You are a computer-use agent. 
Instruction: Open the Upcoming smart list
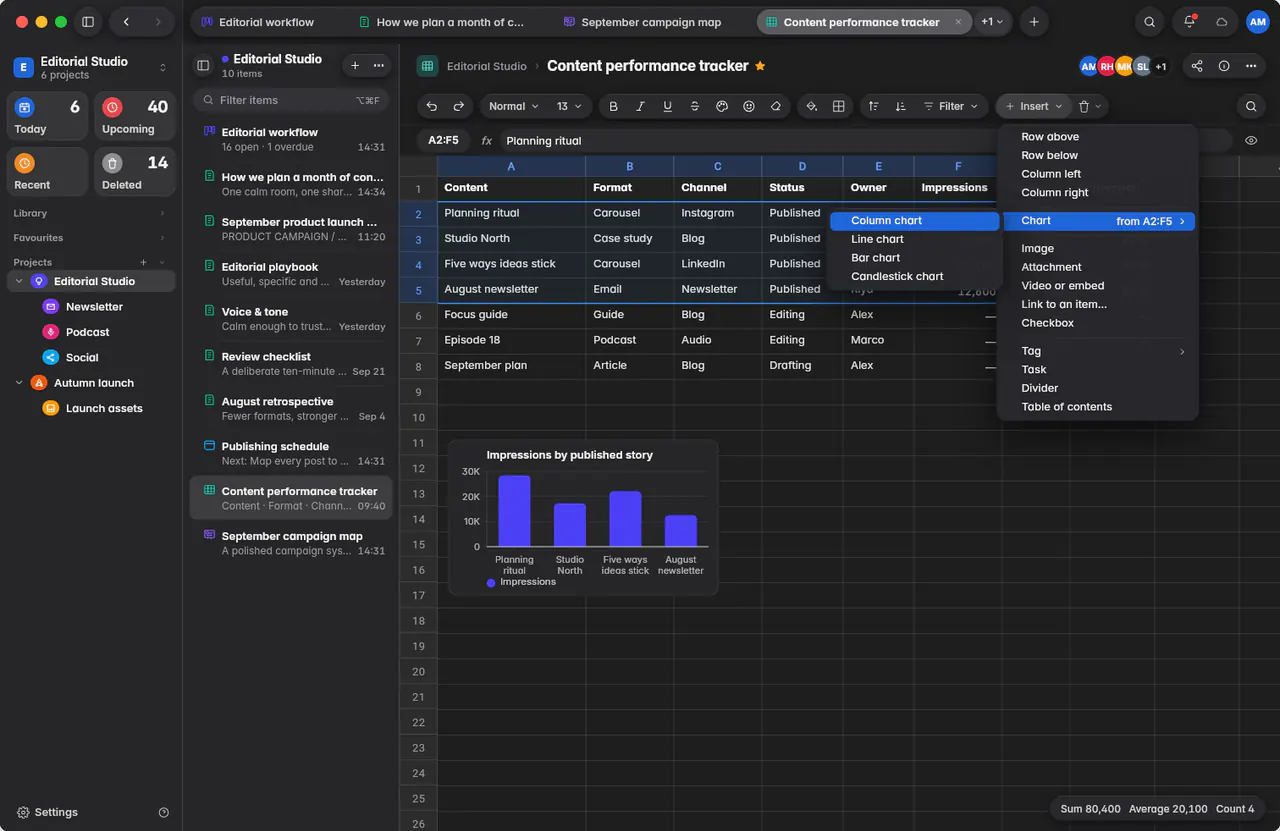[135, 117]
